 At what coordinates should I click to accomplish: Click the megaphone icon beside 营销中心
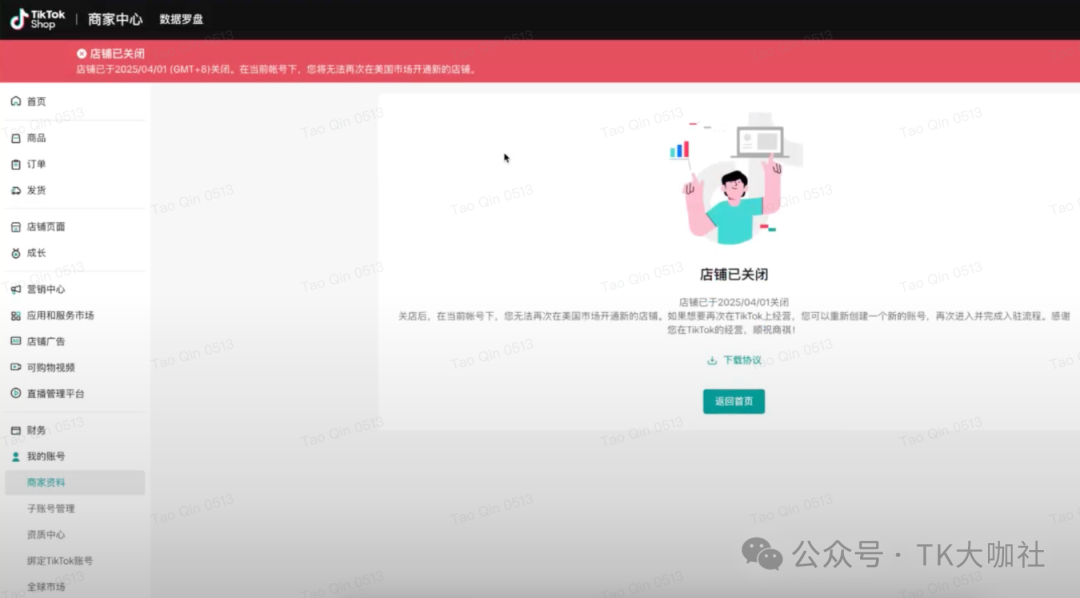(15, 289)
